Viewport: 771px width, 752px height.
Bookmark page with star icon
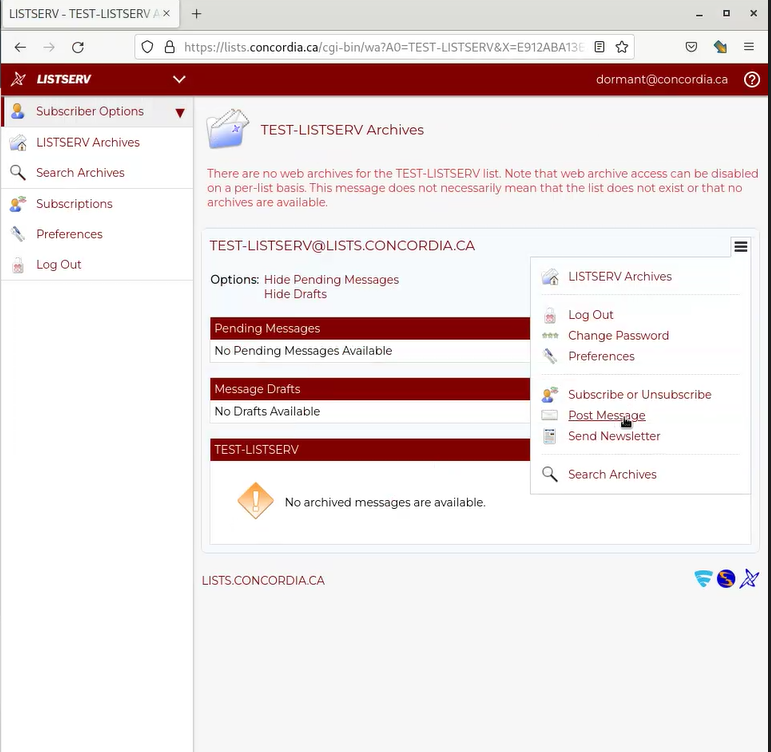(x=622, y=47)
